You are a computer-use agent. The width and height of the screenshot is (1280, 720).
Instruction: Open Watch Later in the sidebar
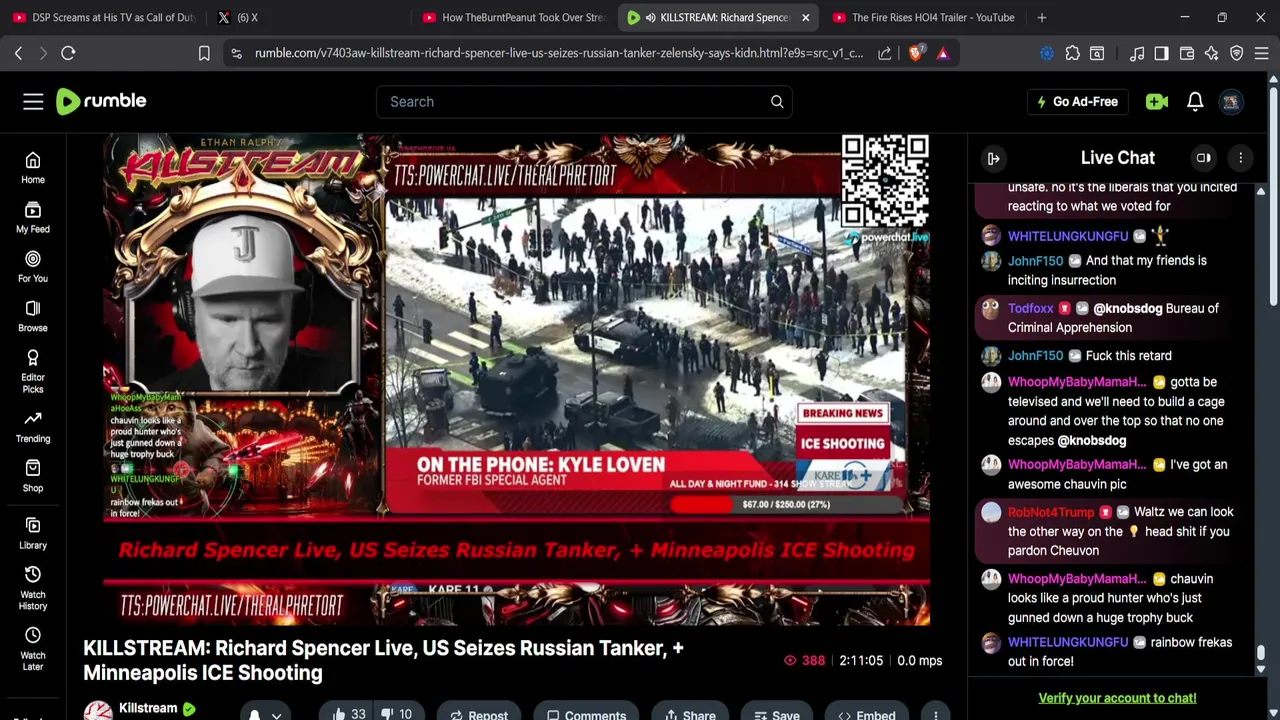pyautogui.click(x=33, y=649)
